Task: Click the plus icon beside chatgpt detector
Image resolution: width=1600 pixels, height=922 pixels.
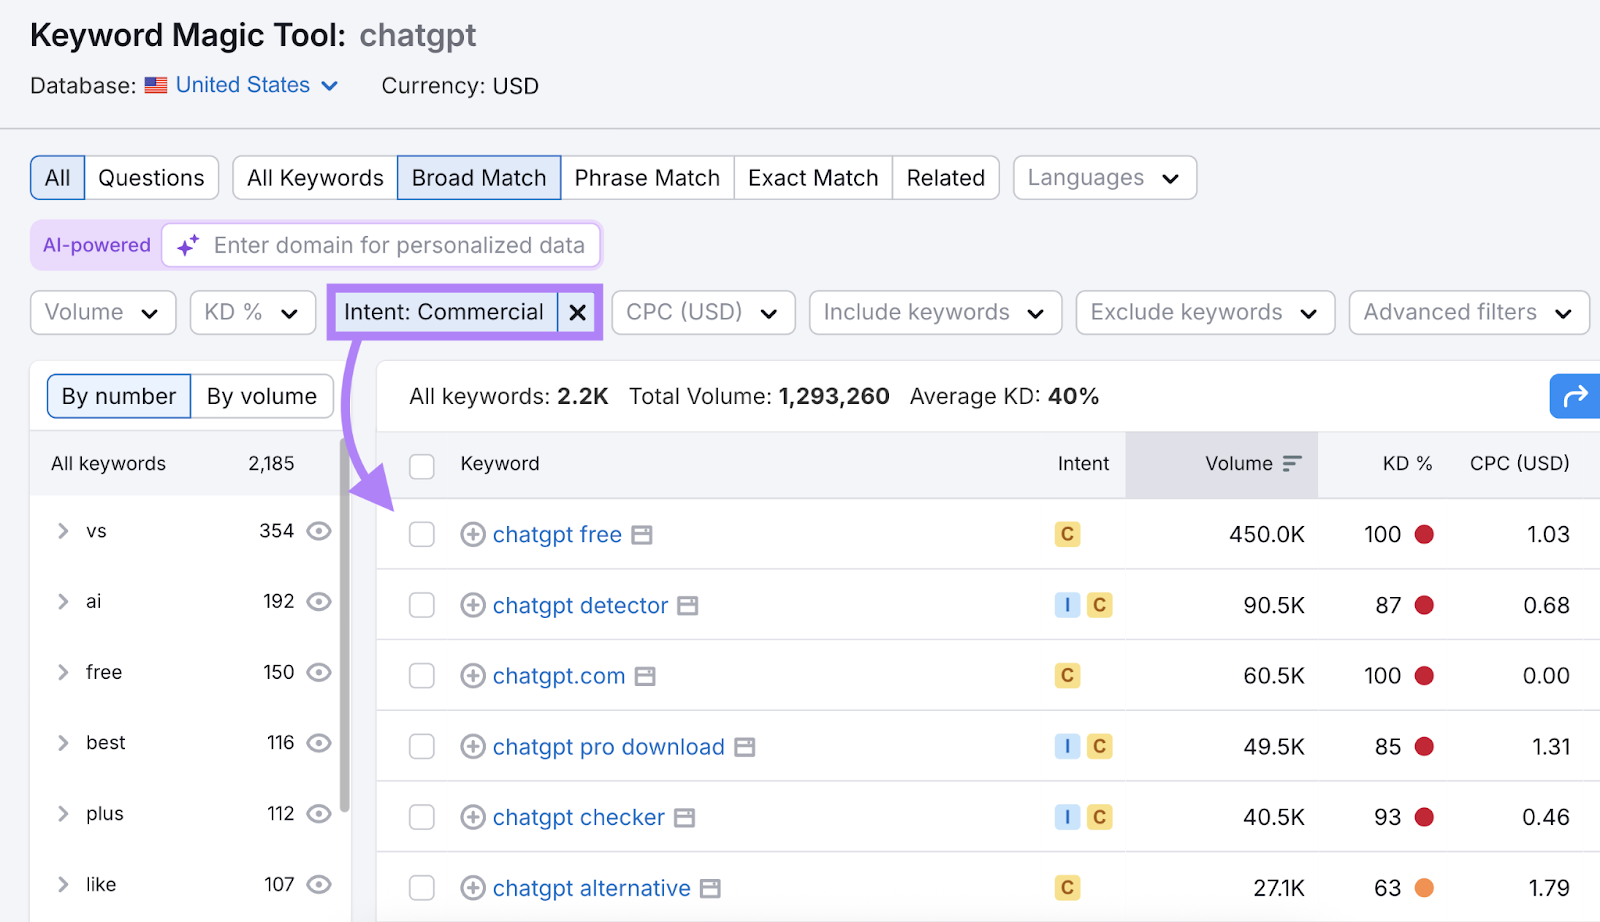Action: pos(471,605)
